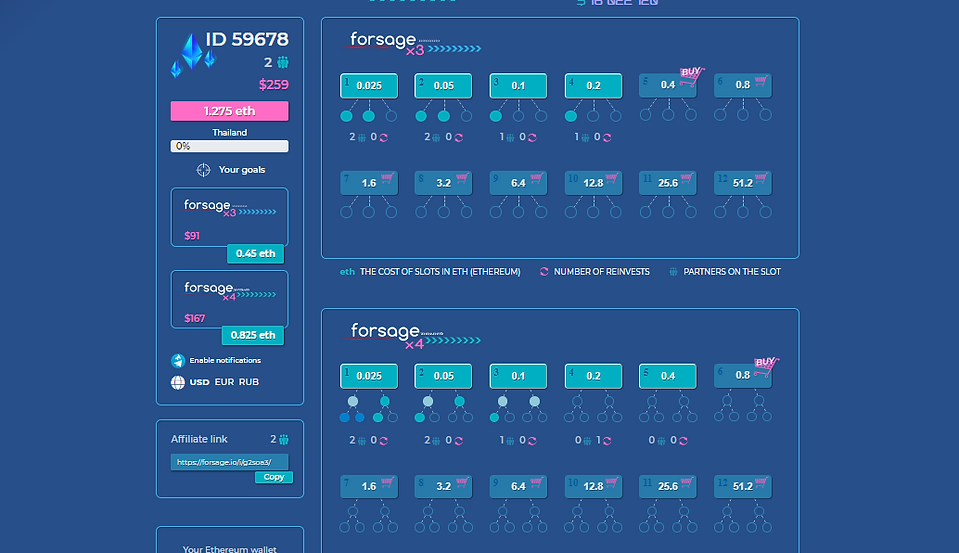Click the affiliate link URL field
Image resolution: width=959 pixels, height=553 pixels.
click(229, 462)
